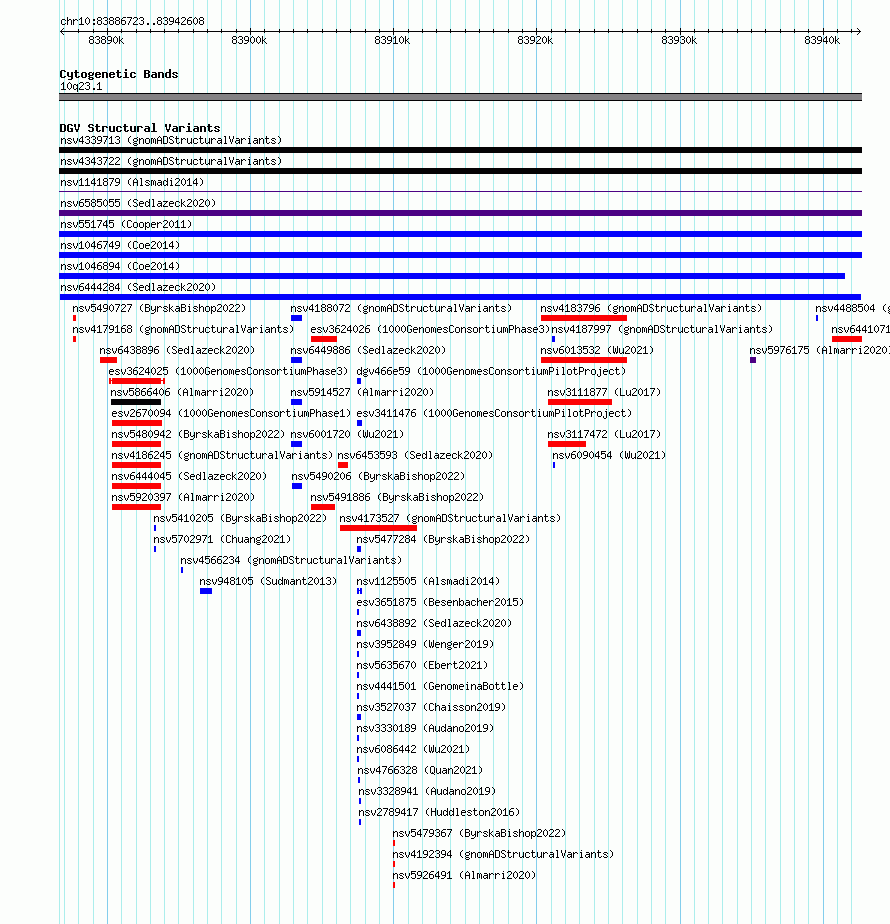
Task: Click blue bar under nsv4188072
Action: pos(296,318)
